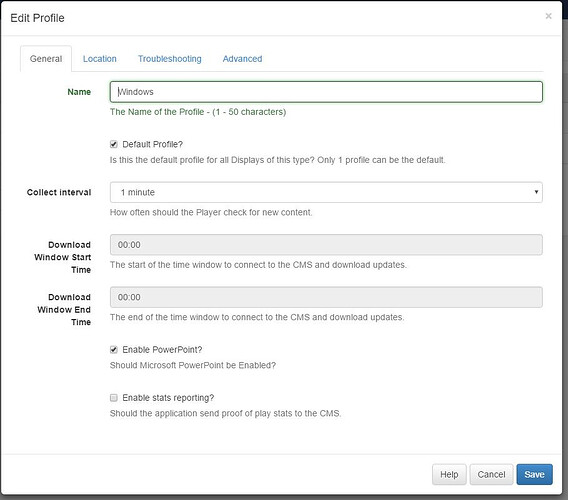Enable stats reporting checkbox
Viewport: 568px width, 500px height.
point(114,398)
